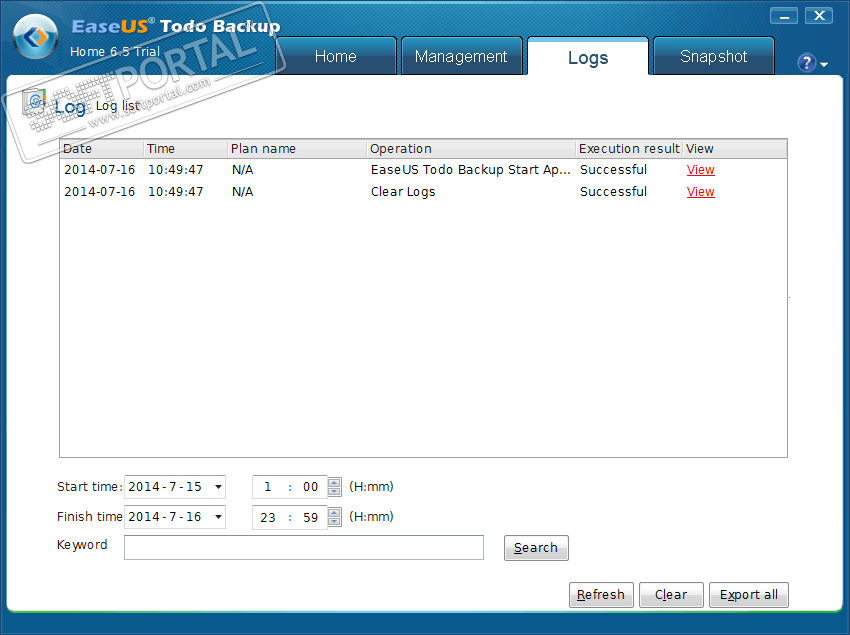Click the Search button
This screenshot has height=635, width=850.
(x=536, y=548)
